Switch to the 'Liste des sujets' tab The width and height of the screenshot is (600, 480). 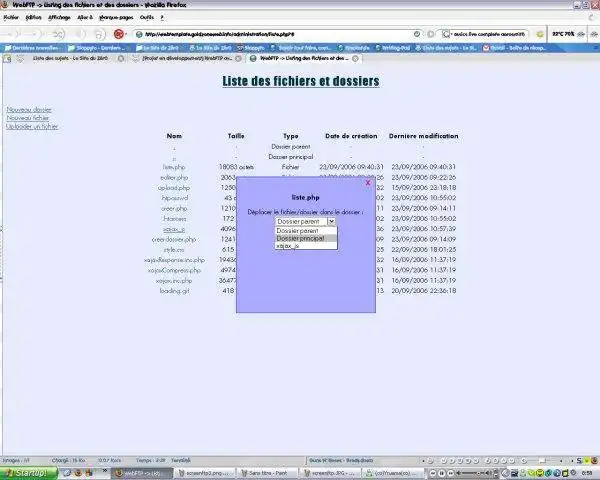click(x=70, y=59)
